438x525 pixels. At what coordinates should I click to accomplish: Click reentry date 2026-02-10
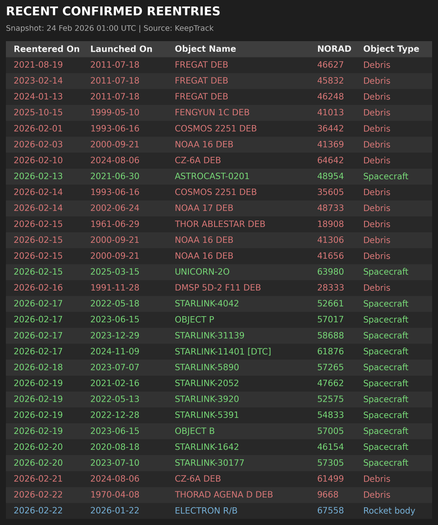38,160
